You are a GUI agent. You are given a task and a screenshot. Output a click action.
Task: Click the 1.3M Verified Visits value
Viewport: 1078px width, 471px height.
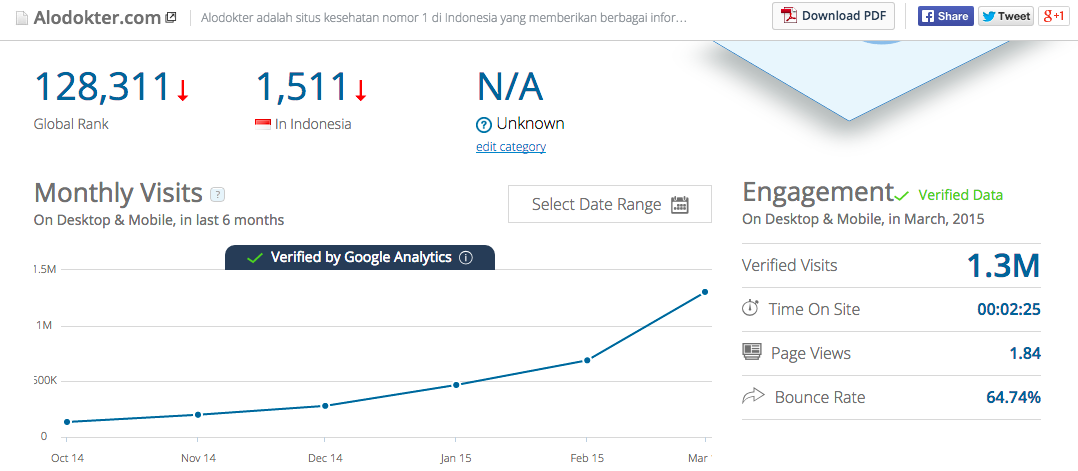1004,266
